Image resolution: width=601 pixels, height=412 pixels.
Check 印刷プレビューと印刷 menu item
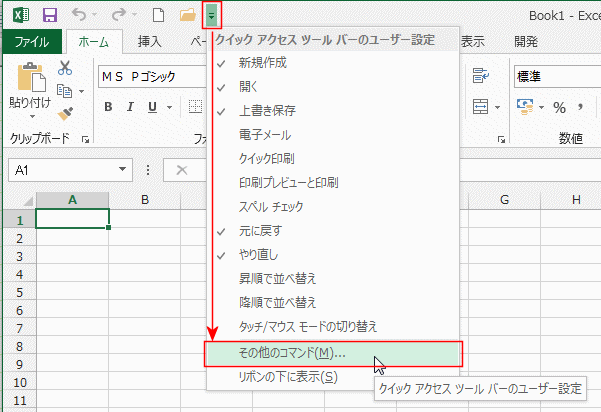tap(333, 183)
